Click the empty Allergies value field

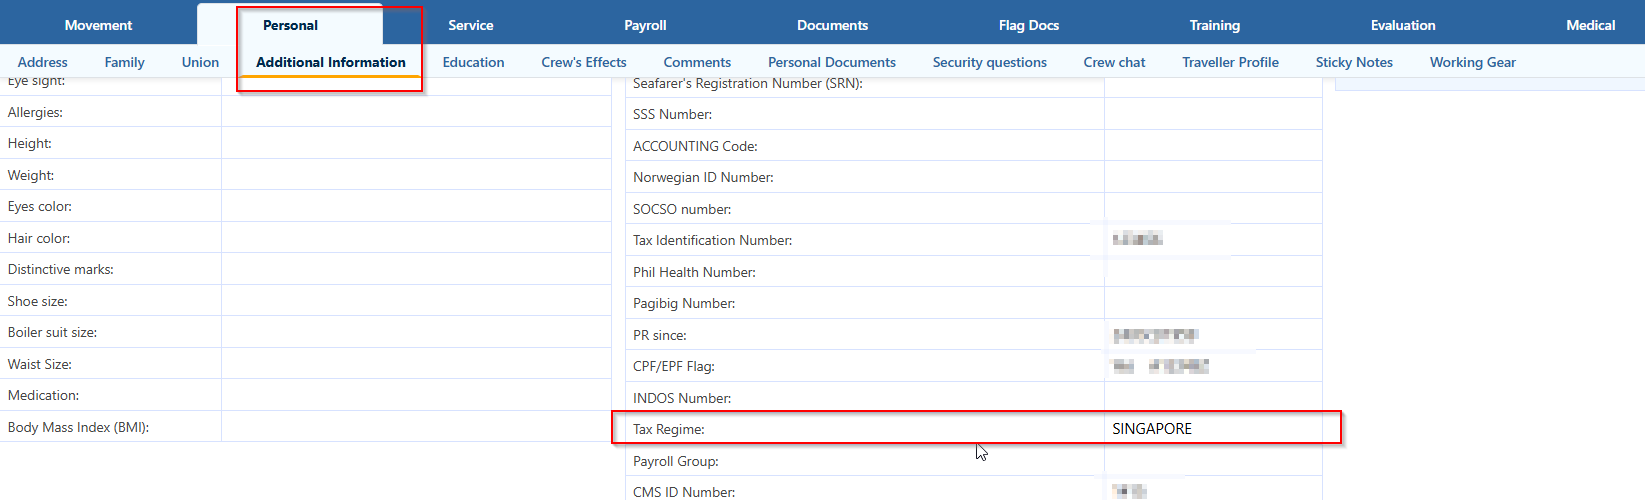click(415, 113)
